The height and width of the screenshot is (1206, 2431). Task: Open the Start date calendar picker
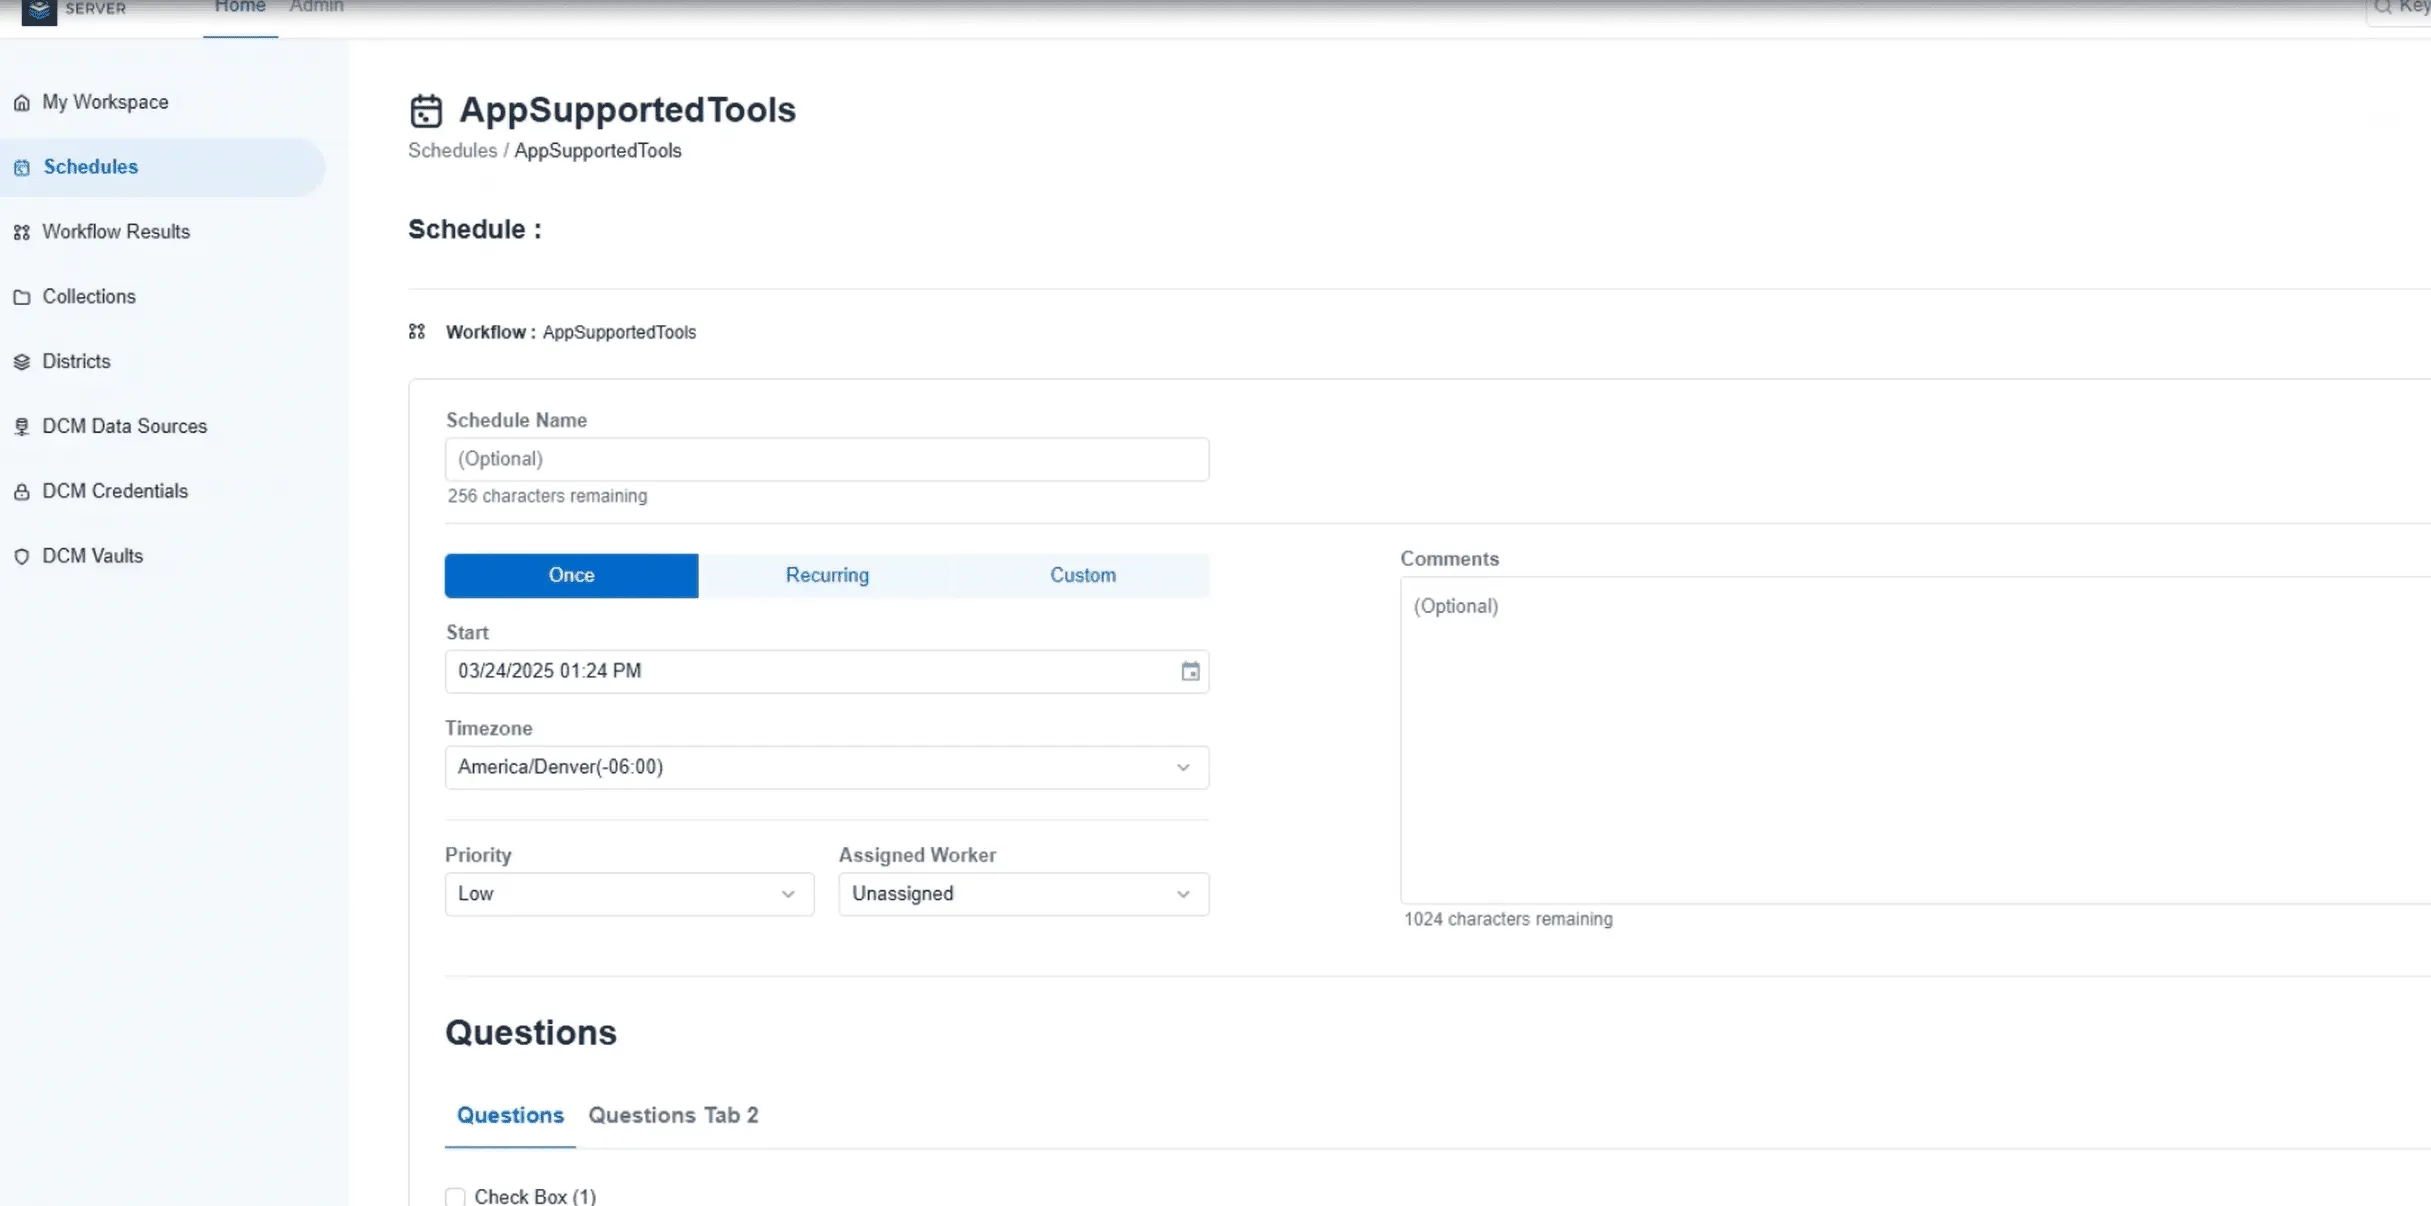coord(1189,672)
